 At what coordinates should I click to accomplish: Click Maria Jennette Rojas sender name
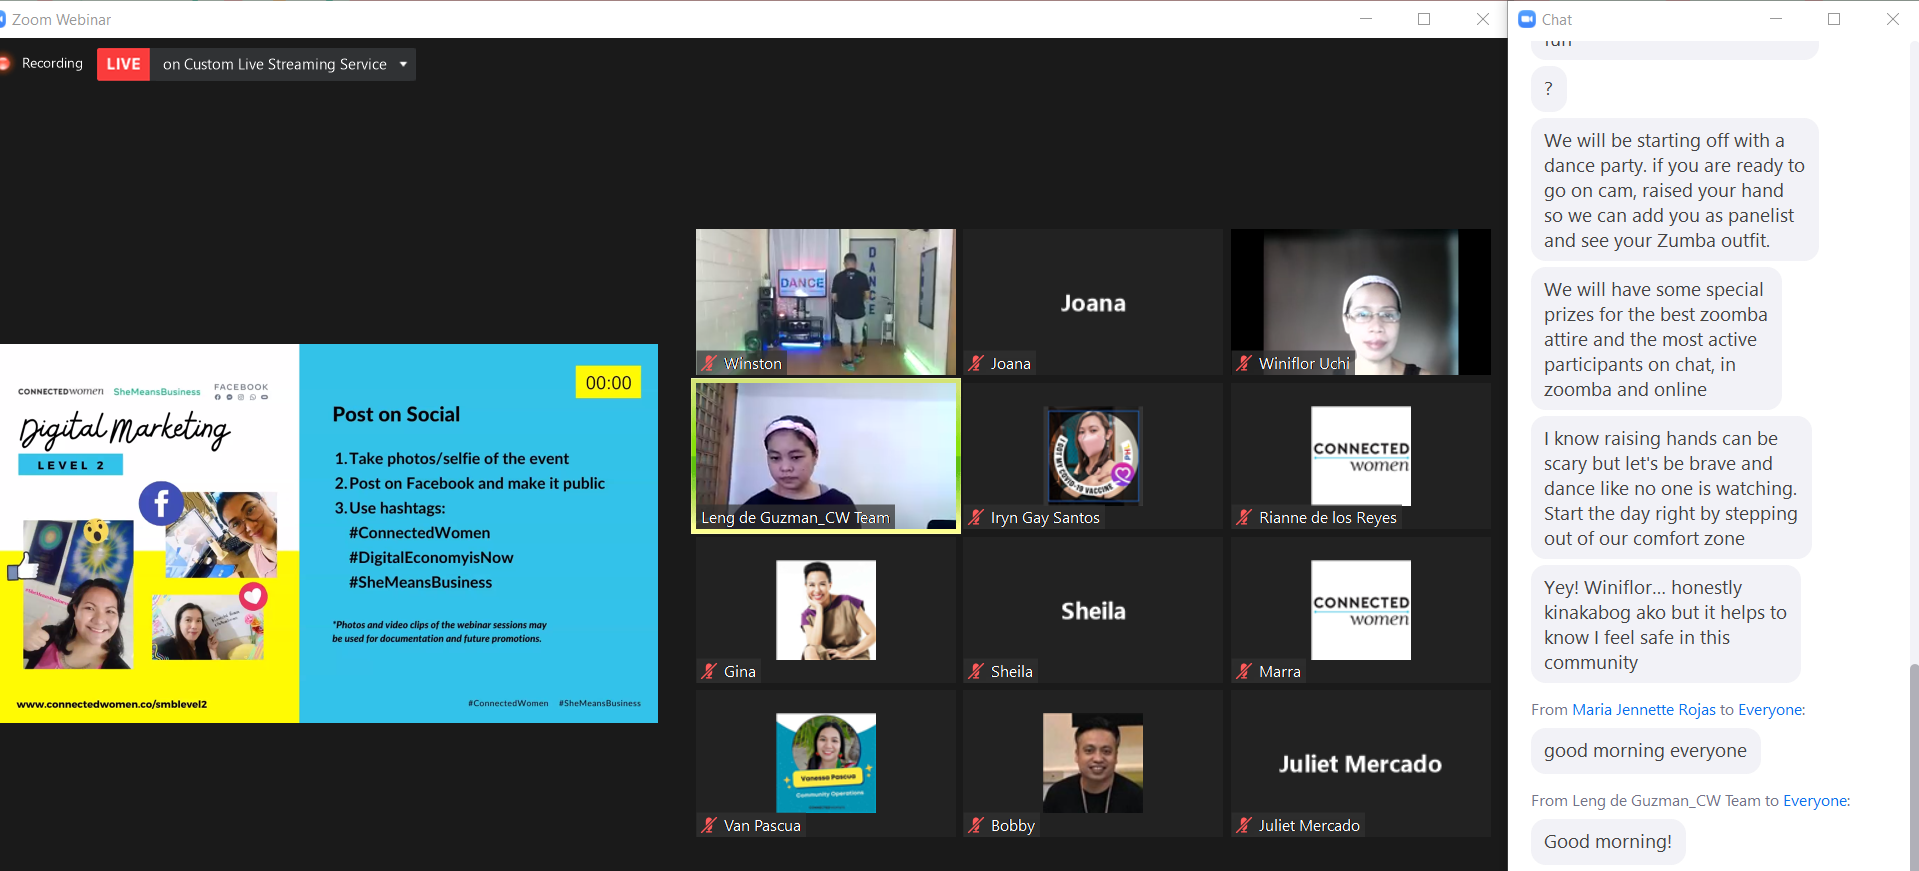(x=1644, y=710)
